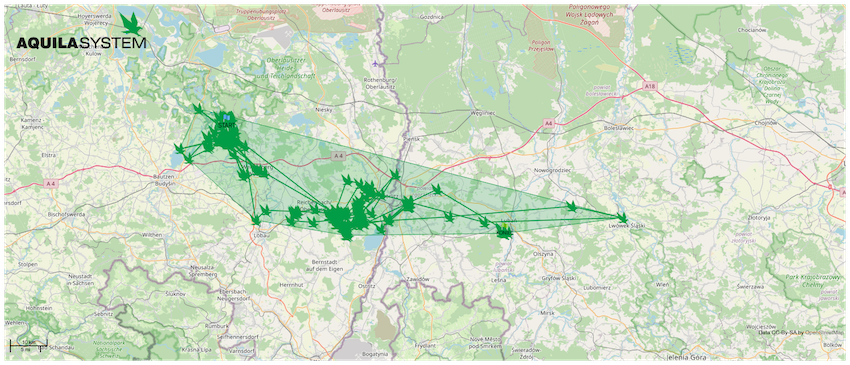The width and height of the screenshot is (850, 365).
Task: Click the Zgorzelec-area eagle cluster marker
Action: click(x=407, y=204)
